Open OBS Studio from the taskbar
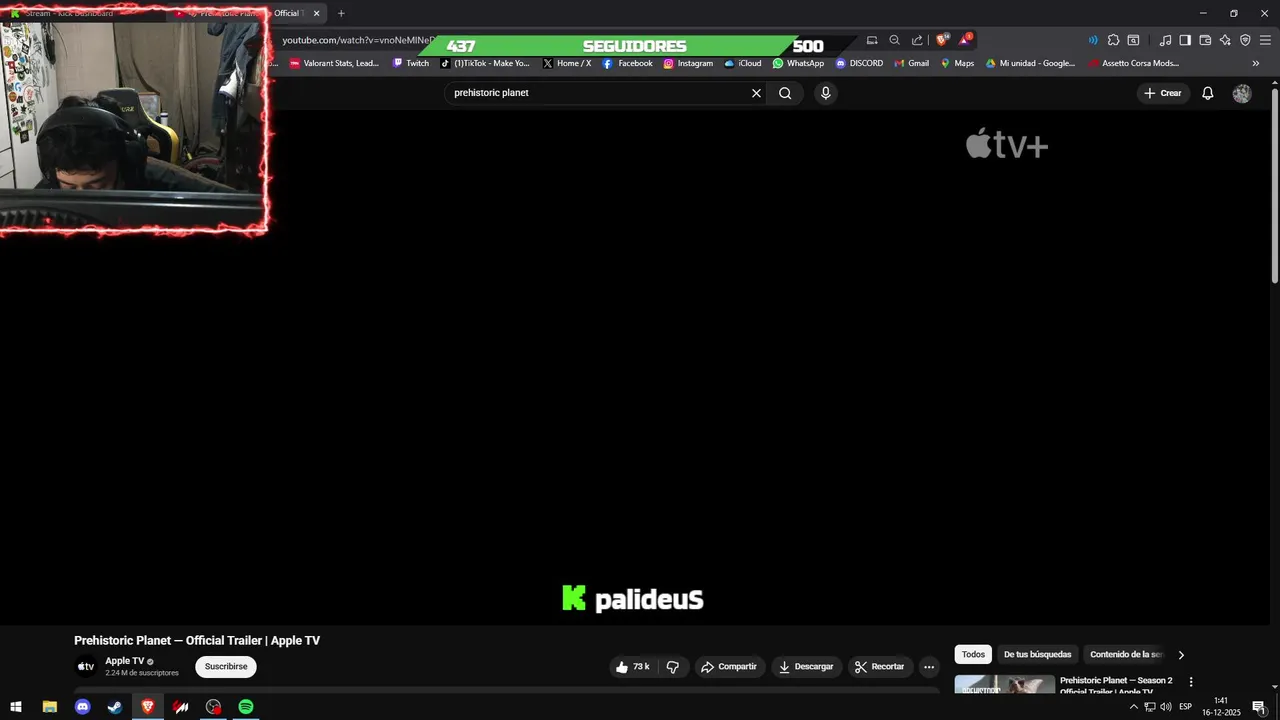 (x=213, y=707)
